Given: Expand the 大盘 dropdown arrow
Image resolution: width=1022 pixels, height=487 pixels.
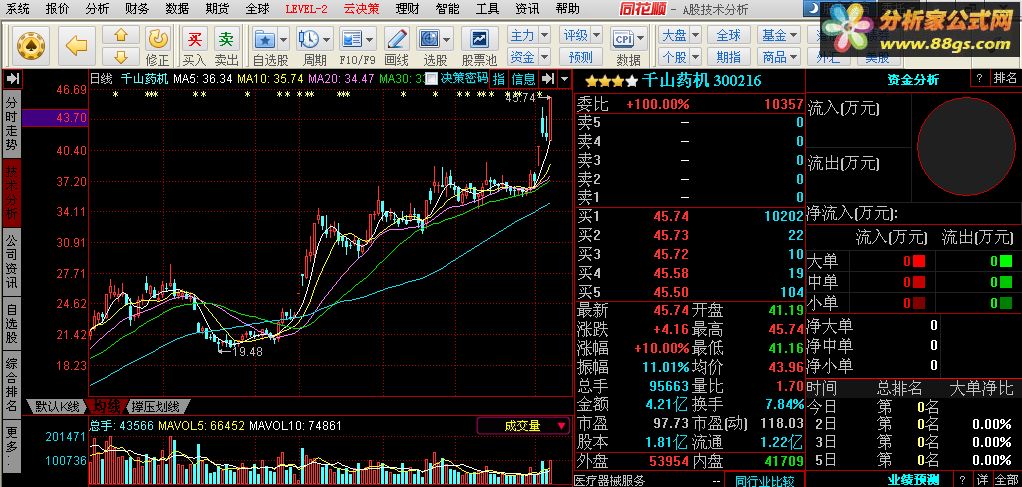Looking at the screenshot, I should click(x=695, y=35).
